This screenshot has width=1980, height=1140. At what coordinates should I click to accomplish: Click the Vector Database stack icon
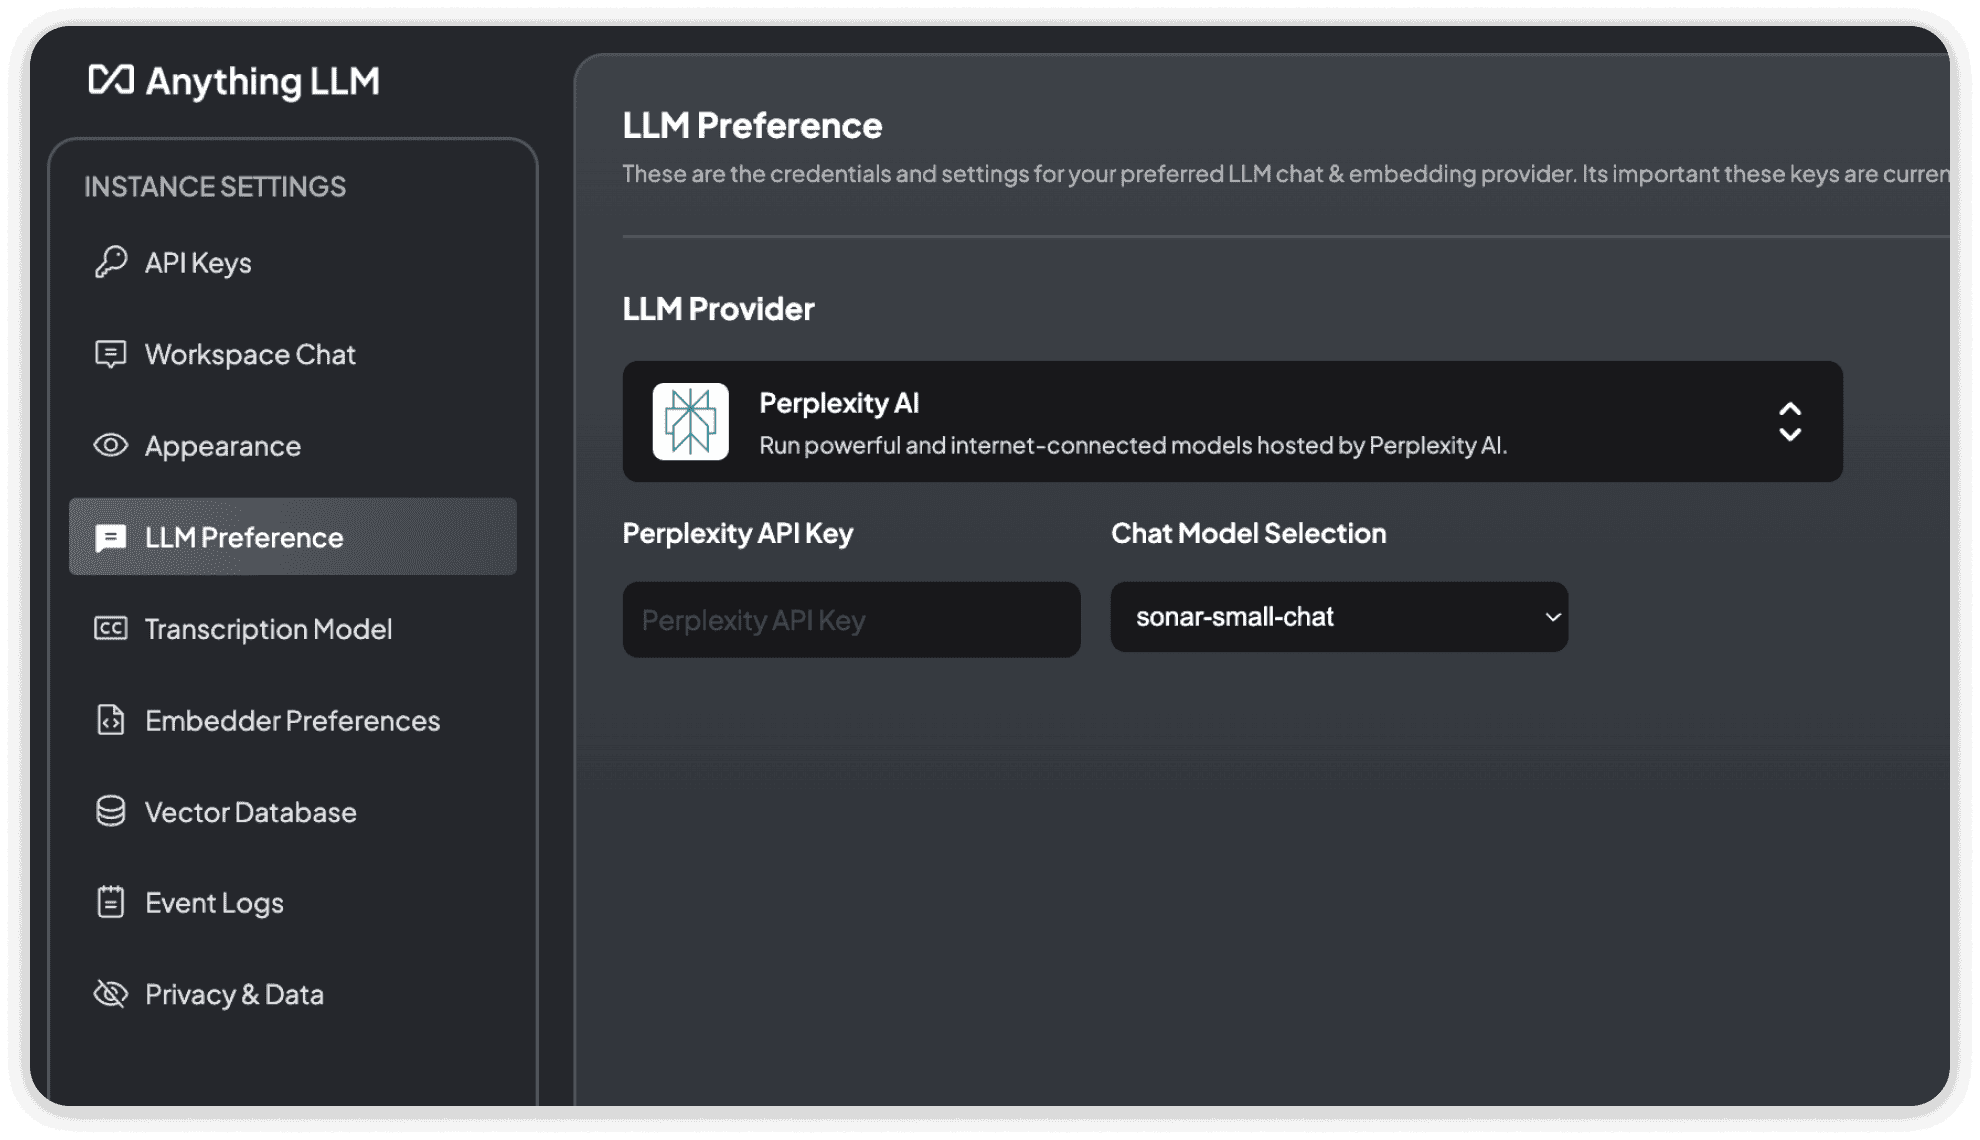click(111, 811)
